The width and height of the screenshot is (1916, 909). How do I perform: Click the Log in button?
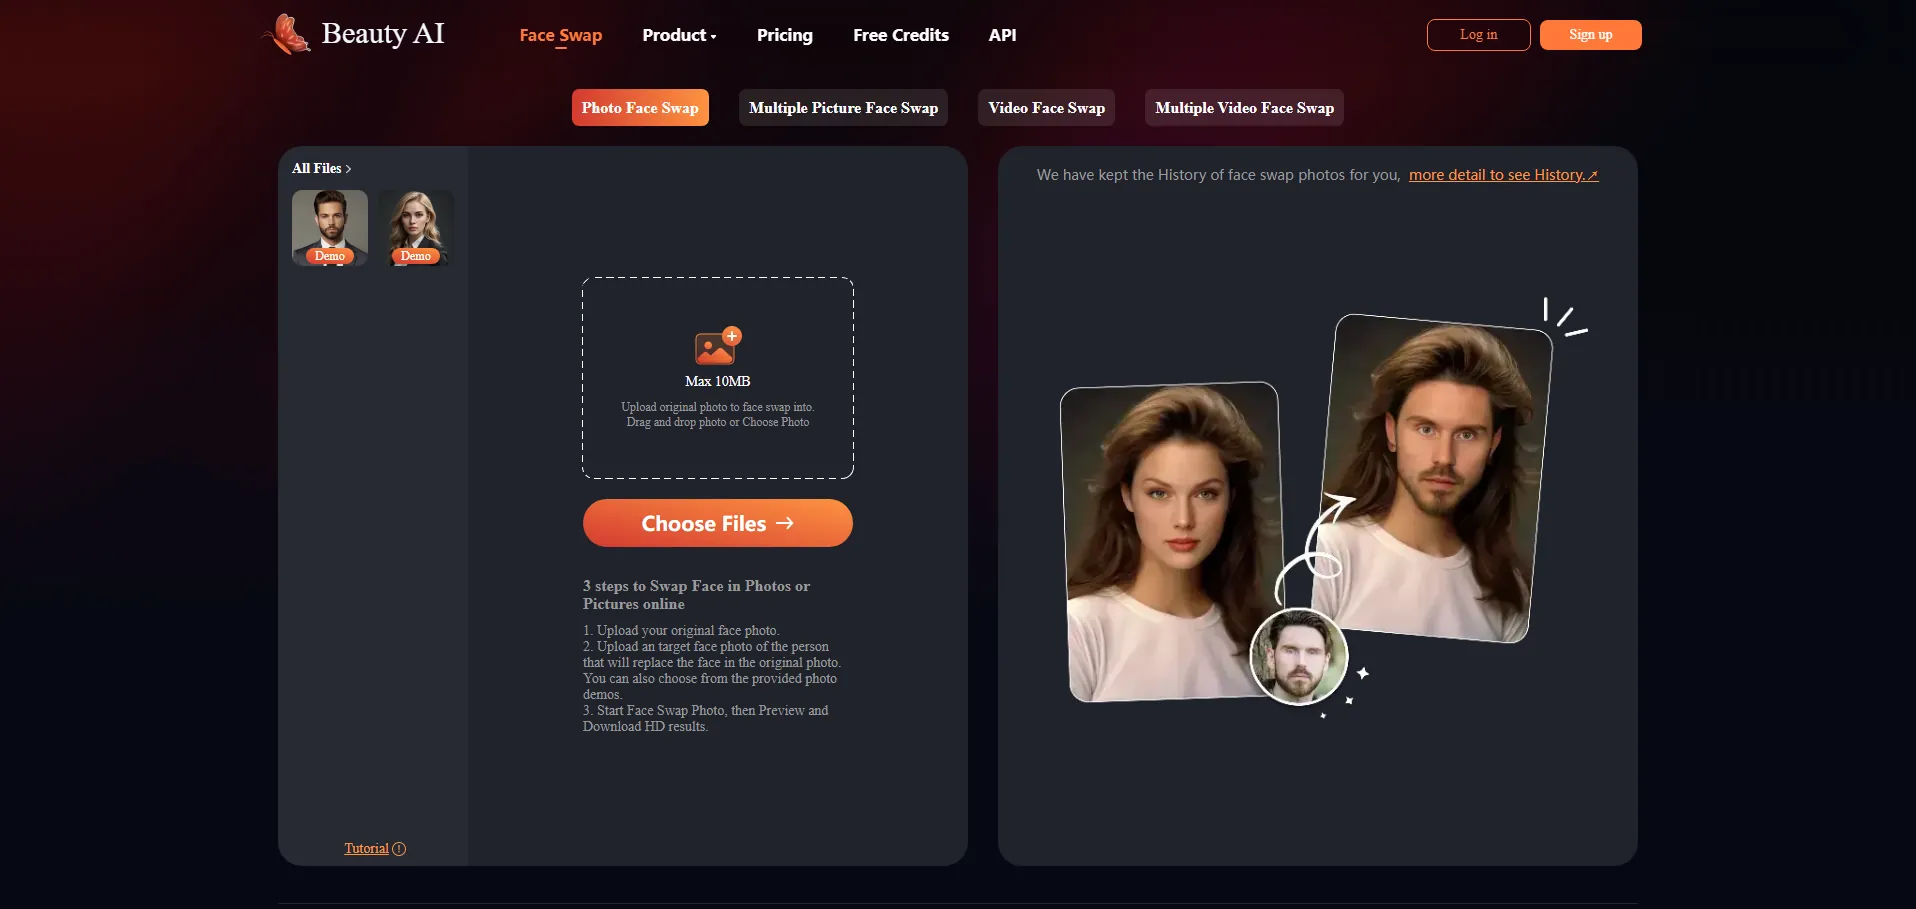coord(1478,35)
